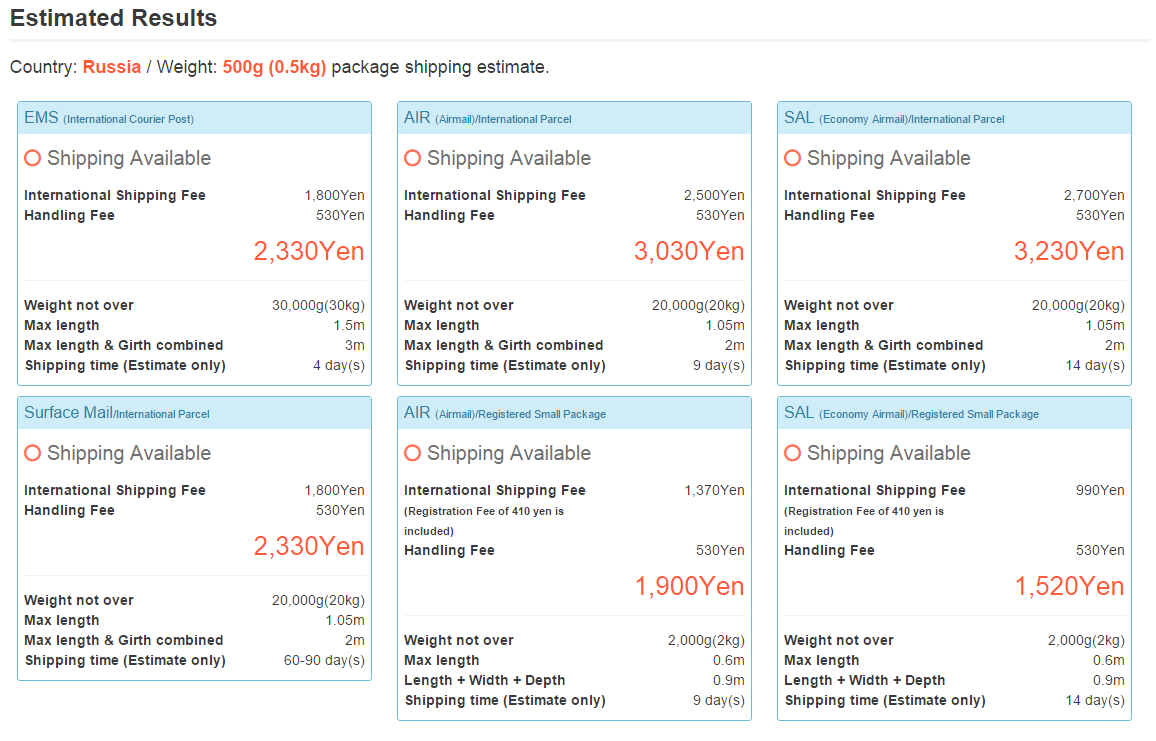The image size is (1156, 741).
Task: Click the 3,230Yen total price
Action: pyautogui.click(x=1069, y=251)
